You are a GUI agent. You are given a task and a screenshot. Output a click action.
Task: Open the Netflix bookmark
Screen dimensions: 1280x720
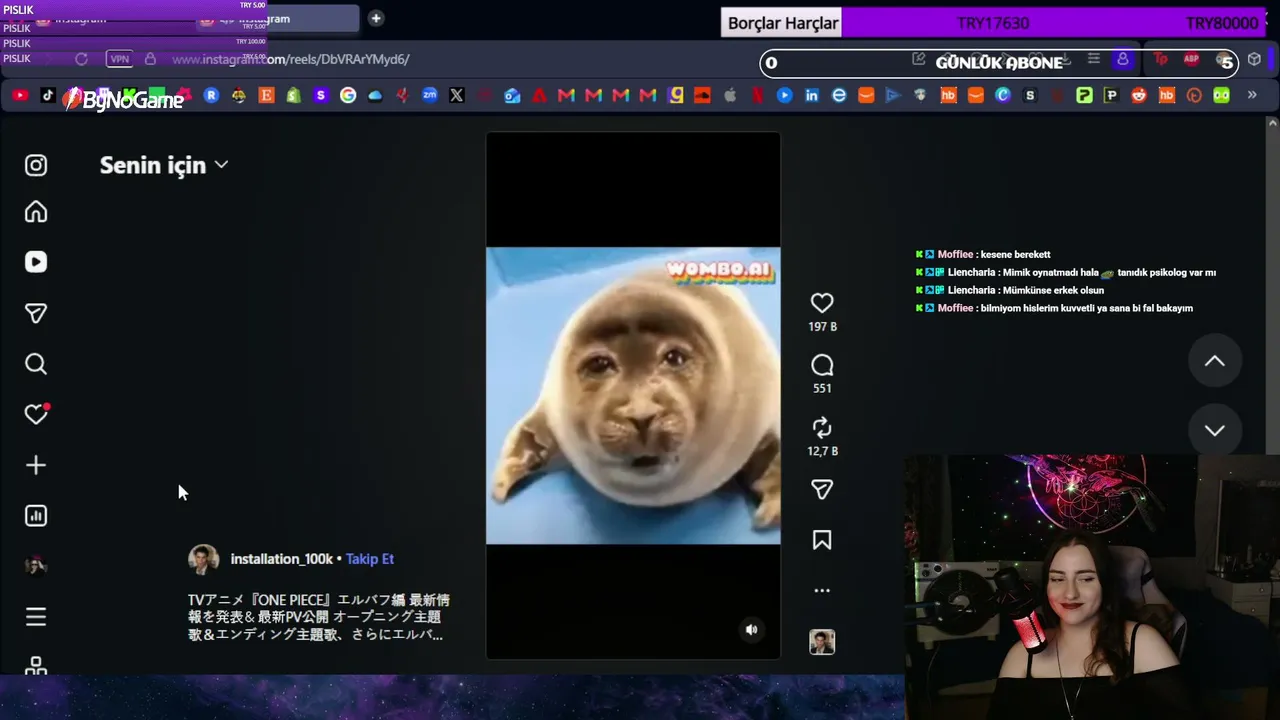757,95
